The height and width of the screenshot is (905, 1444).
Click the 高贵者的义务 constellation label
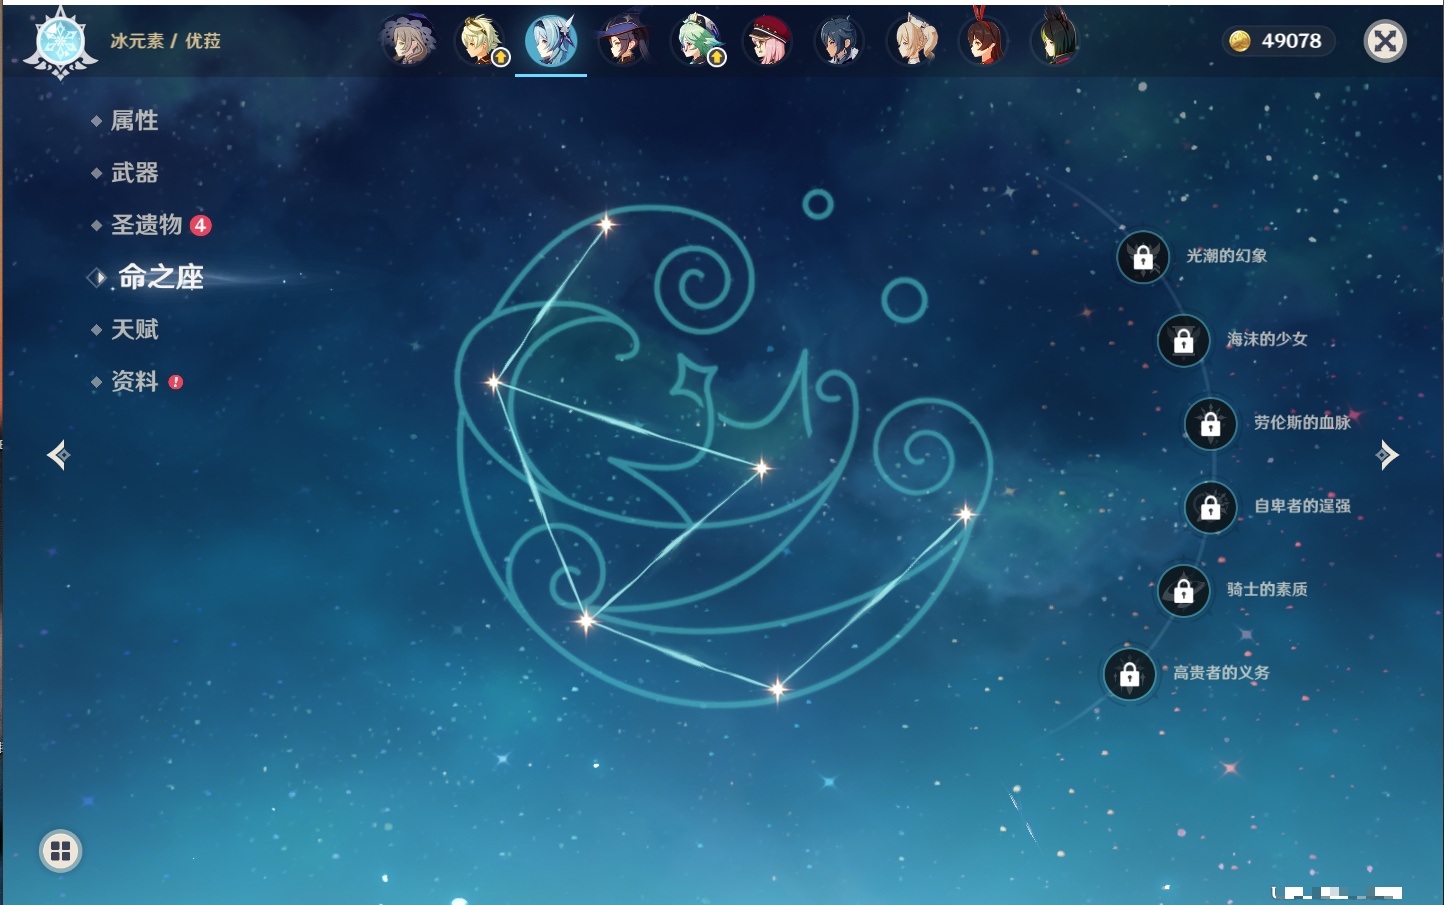(1221, 673)
